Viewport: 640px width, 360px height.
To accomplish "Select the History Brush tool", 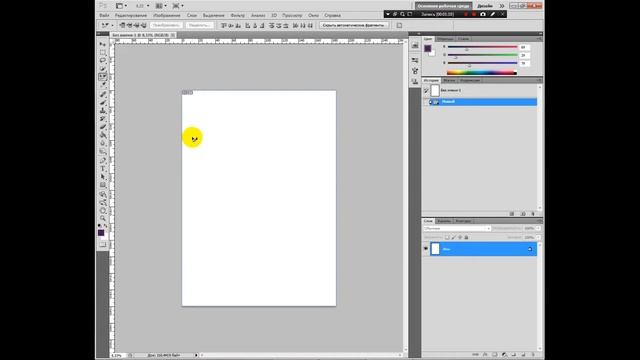I will click(x=103, y=119).
